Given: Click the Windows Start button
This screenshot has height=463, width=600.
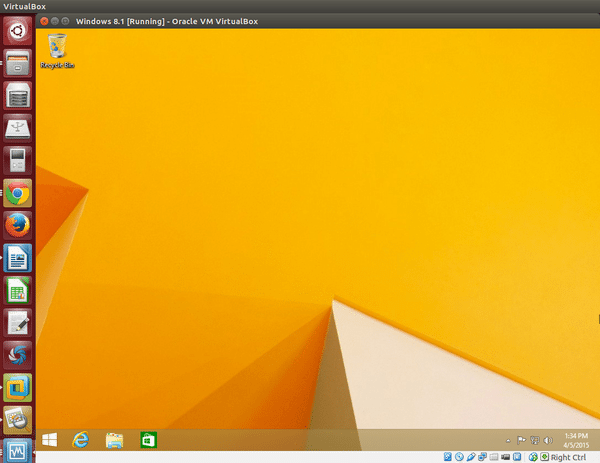Looking at the screenshot, I should (x=49, y=440).
